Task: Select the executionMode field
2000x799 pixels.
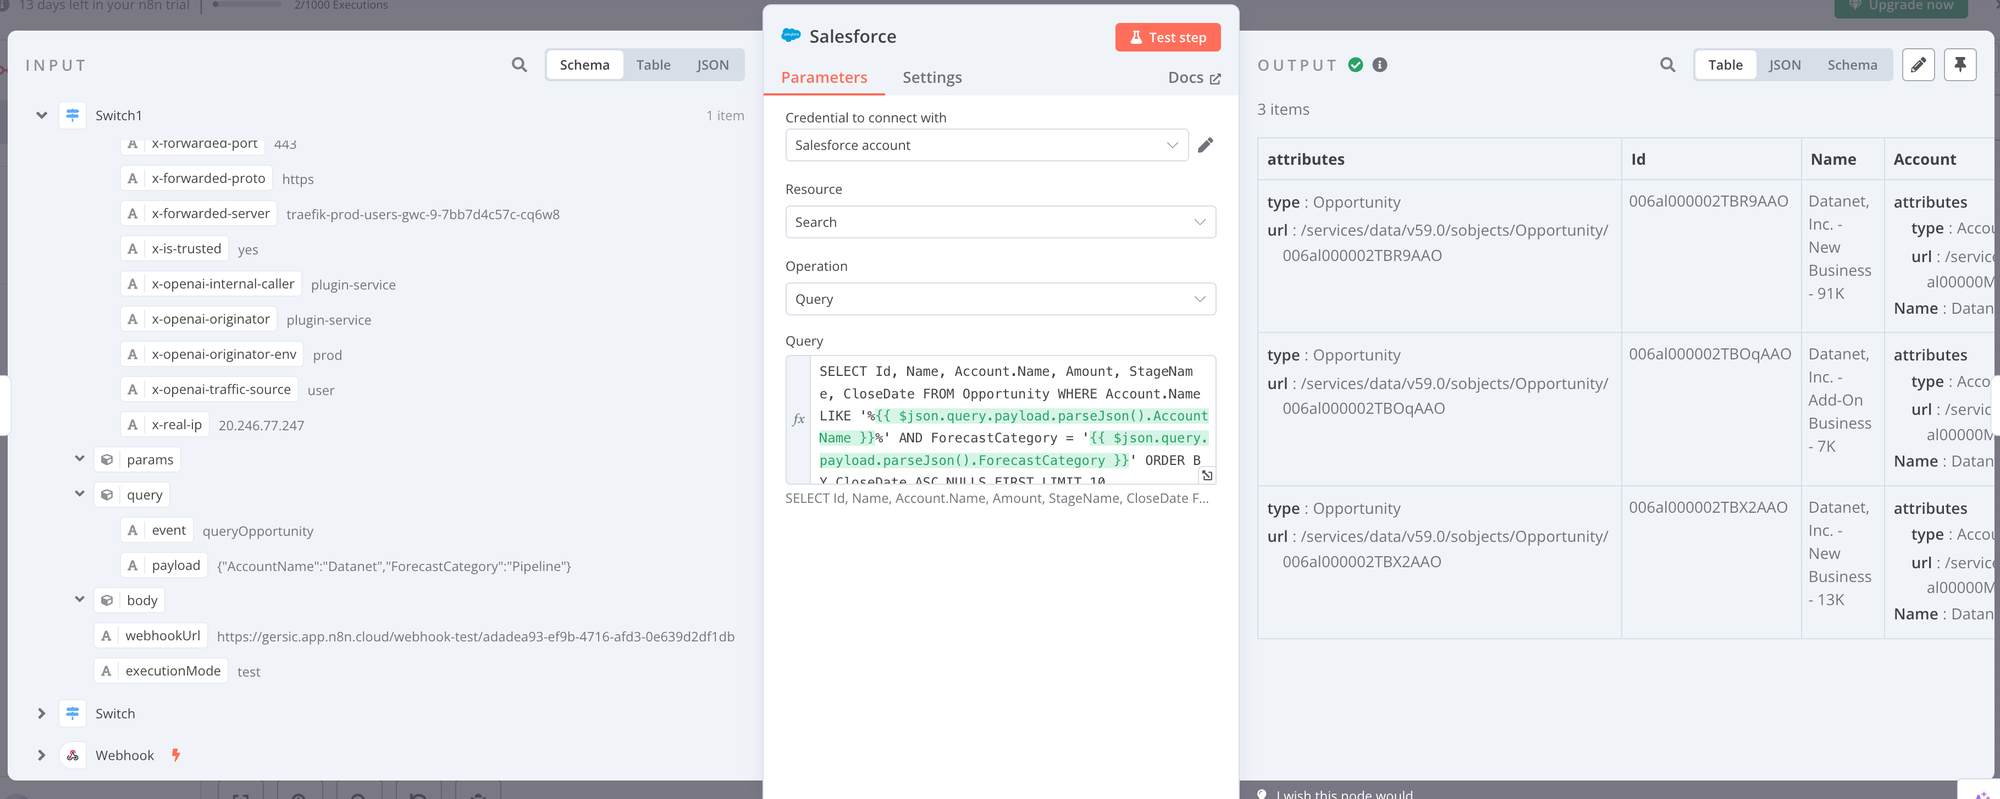Action: click(160, 671)
